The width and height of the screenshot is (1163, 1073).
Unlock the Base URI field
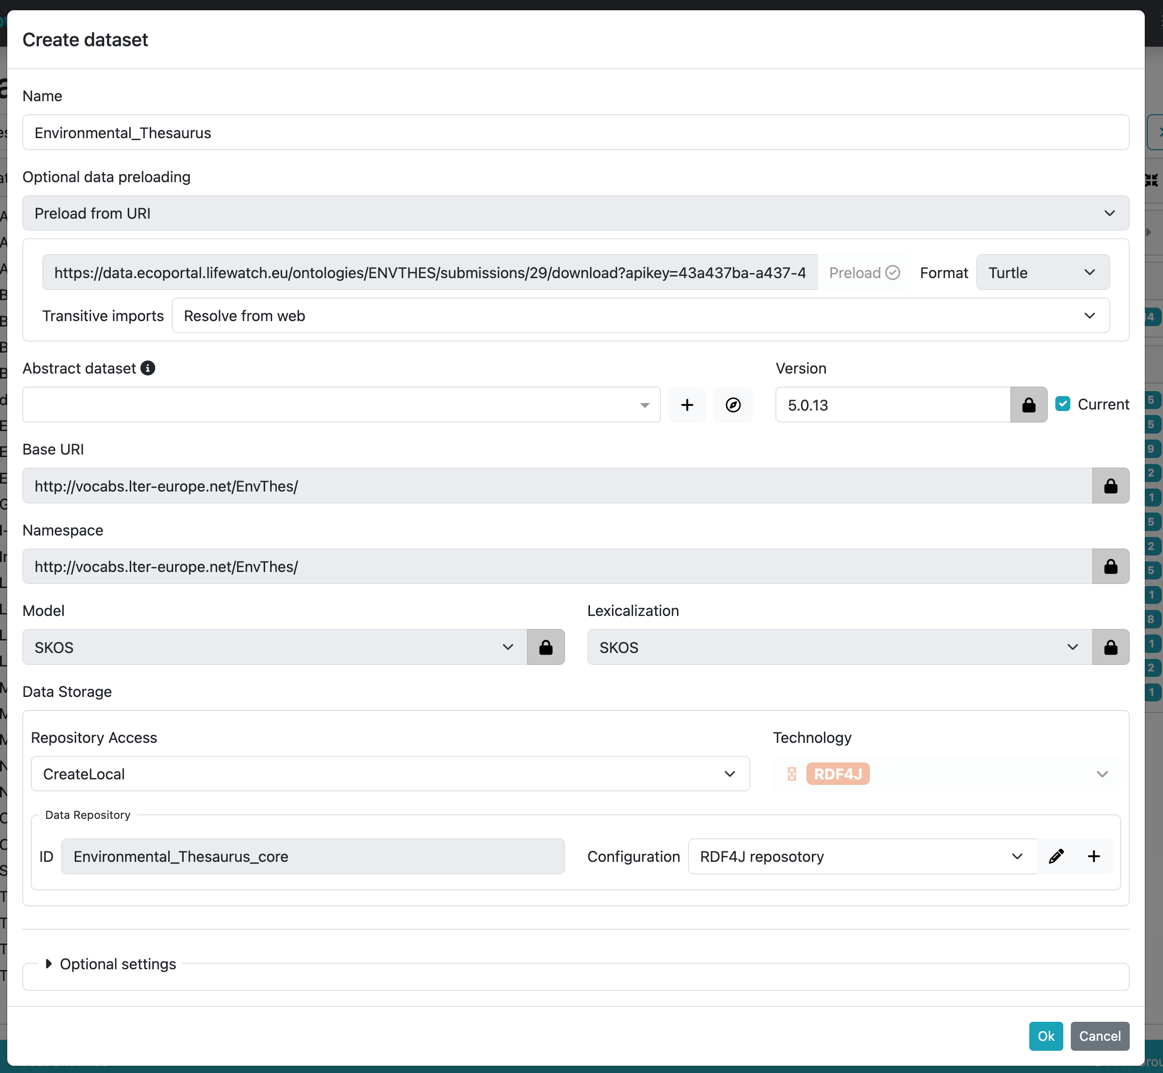[x=1110, y=485]
